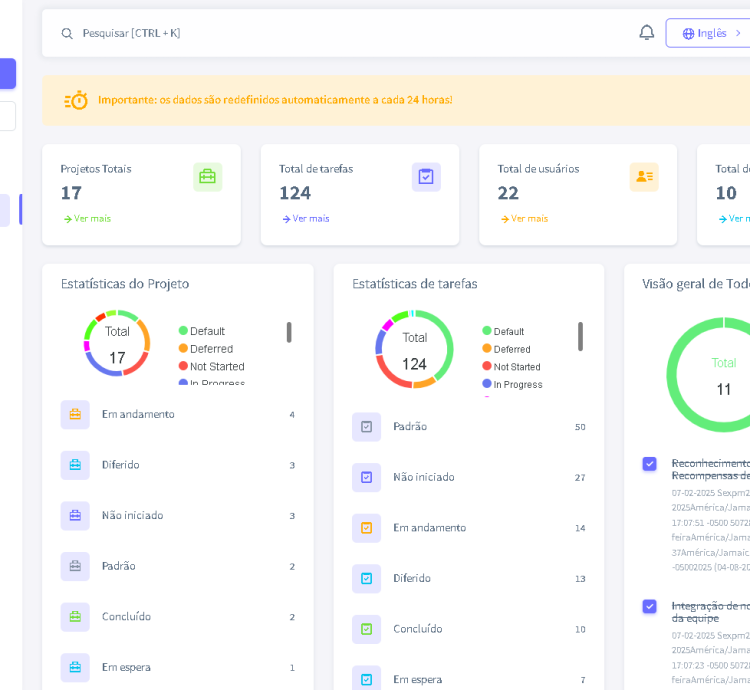Open Ver mais under Projetos Totais
The height and width of the screenshot is (690, 750).
click(x=87, y=219)
